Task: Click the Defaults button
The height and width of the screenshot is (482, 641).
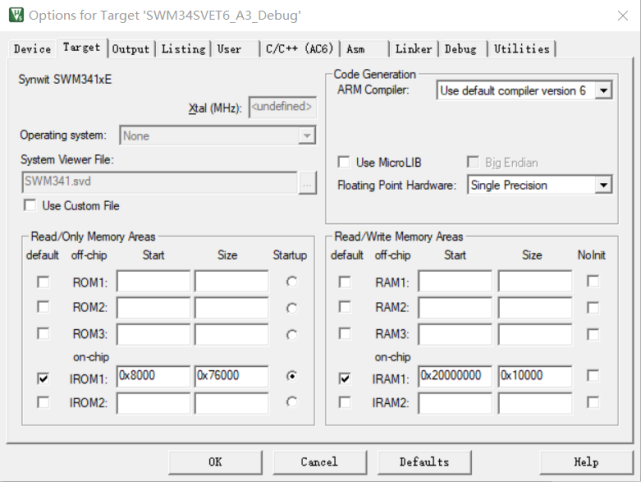Action: (423, 462)
